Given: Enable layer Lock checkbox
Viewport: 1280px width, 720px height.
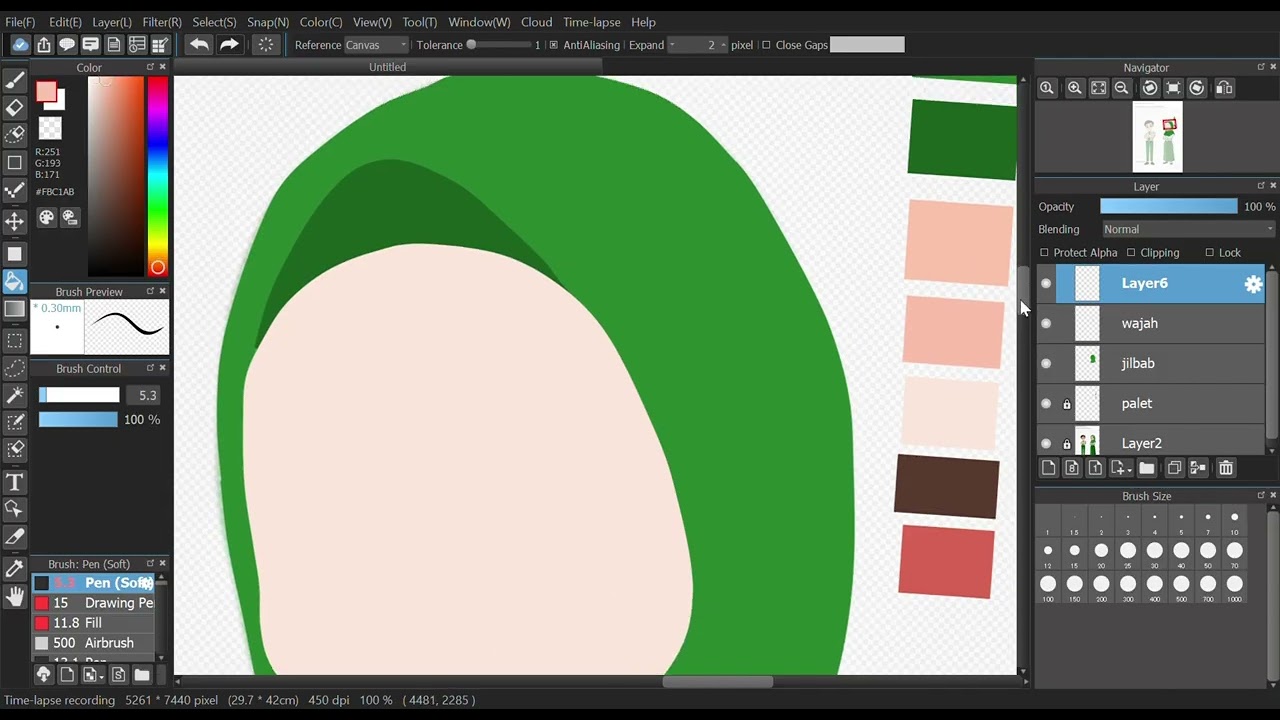Looking at the screenshot, I should click(1209, 253).
